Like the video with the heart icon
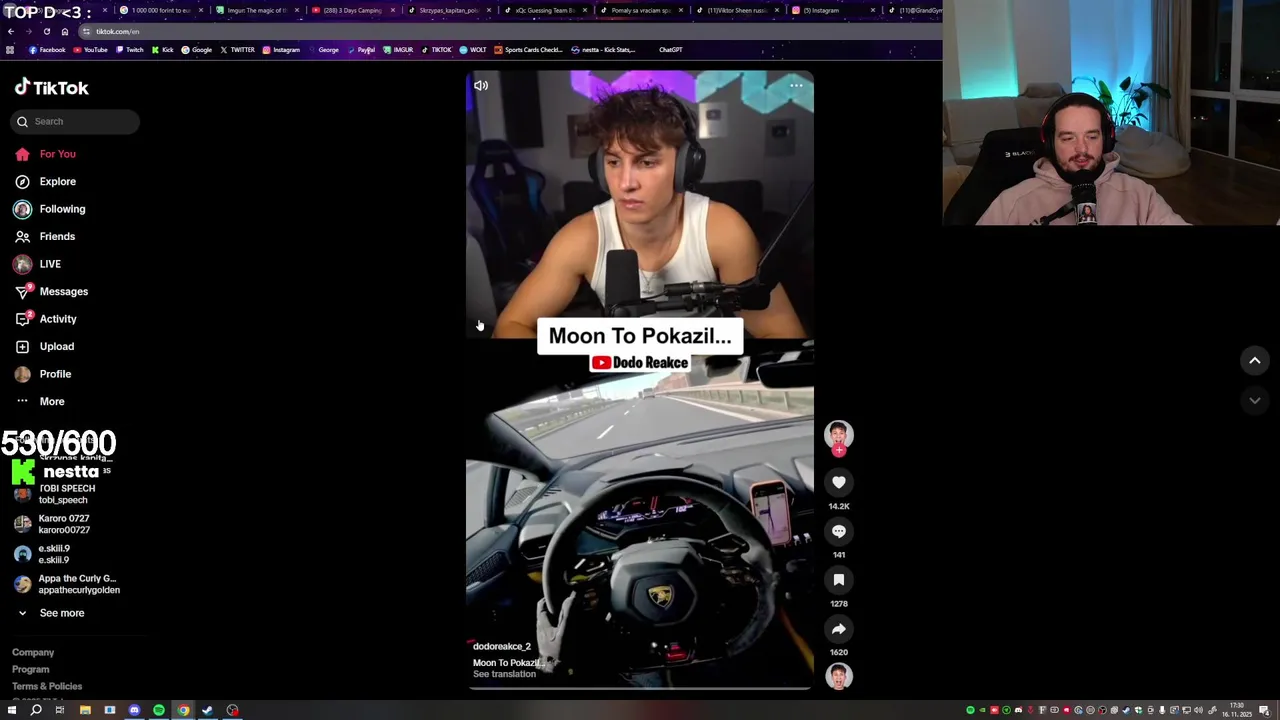 pos(839,483)
